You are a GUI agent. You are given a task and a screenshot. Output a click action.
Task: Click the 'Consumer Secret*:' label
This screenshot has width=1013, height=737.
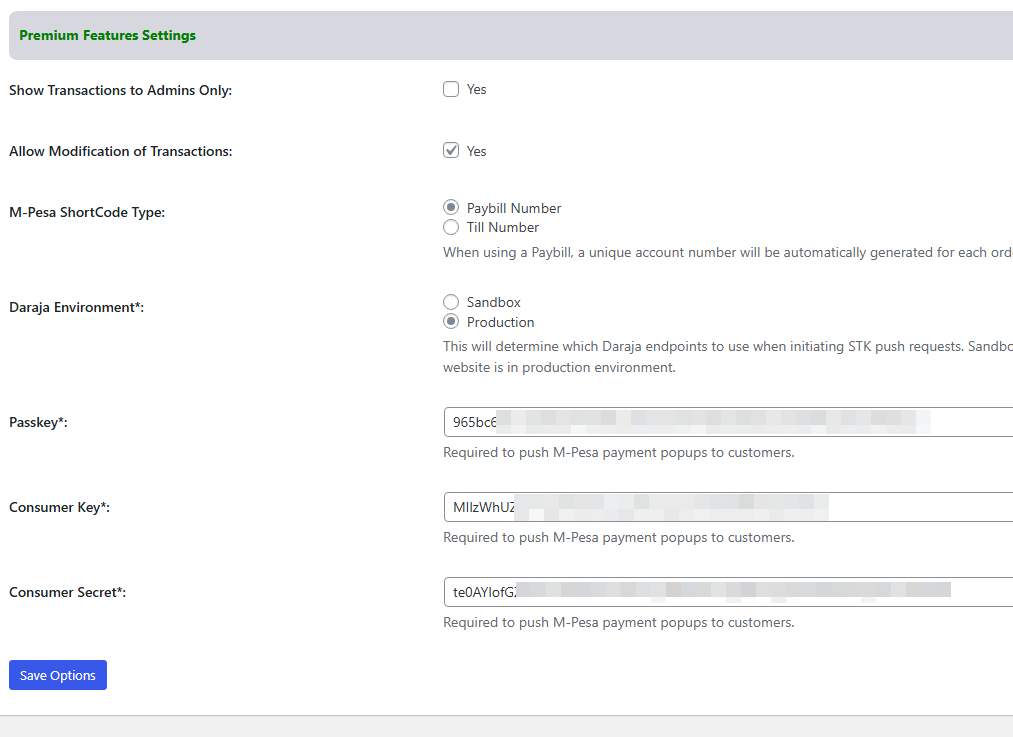pos(67,592)
